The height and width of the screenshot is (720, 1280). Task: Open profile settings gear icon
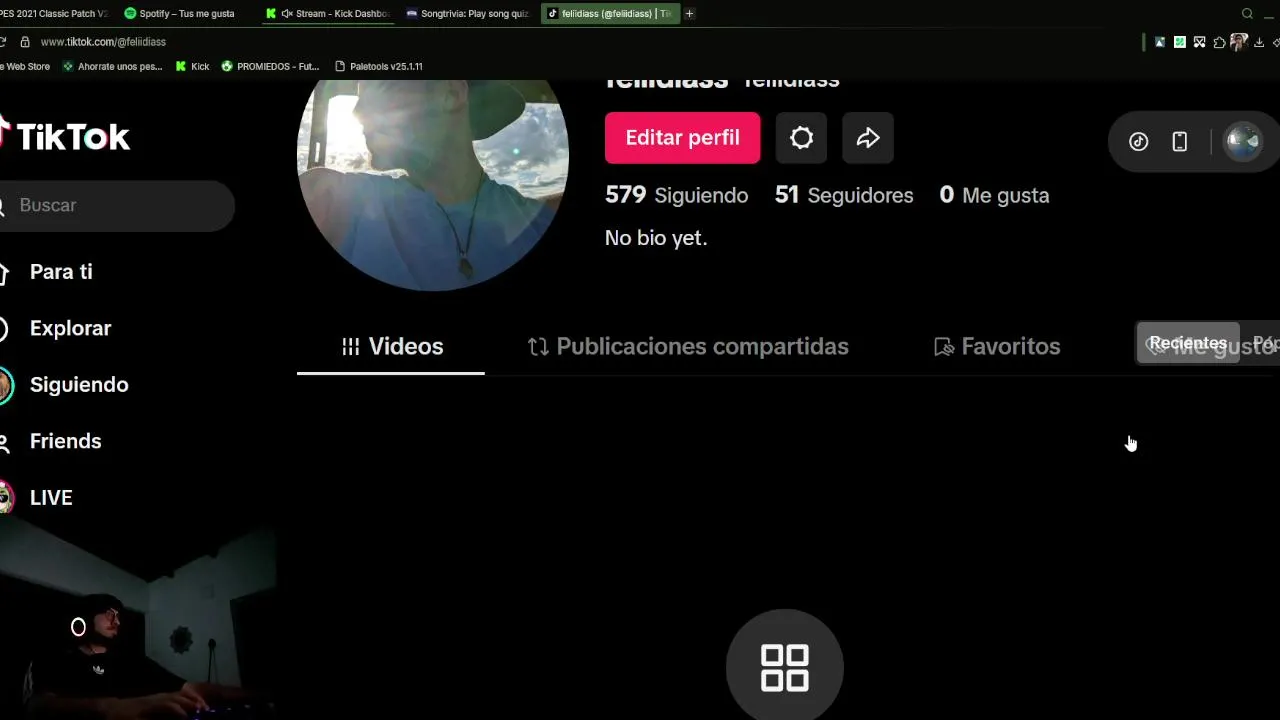click(x=801, y=138)
